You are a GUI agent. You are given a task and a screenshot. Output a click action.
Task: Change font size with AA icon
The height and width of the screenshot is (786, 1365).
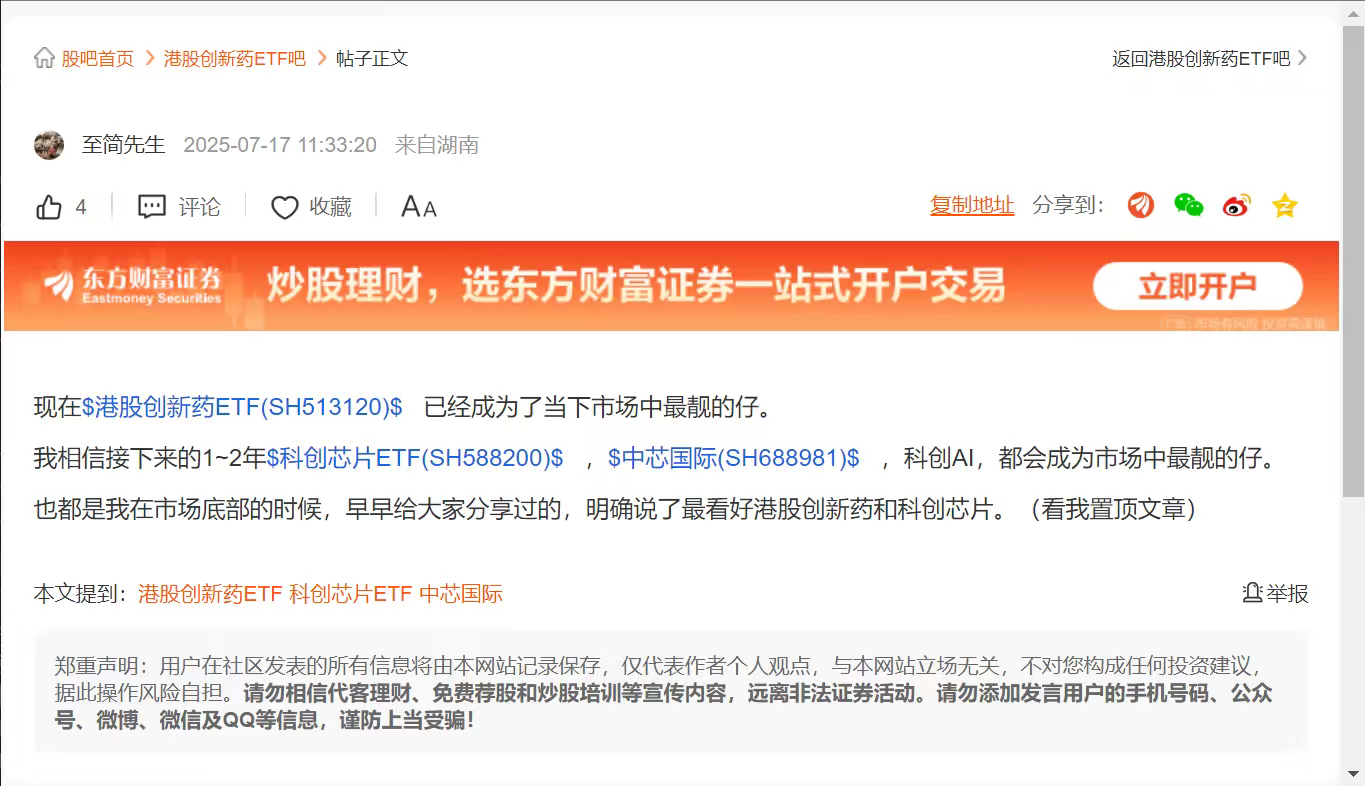(419, 207)
